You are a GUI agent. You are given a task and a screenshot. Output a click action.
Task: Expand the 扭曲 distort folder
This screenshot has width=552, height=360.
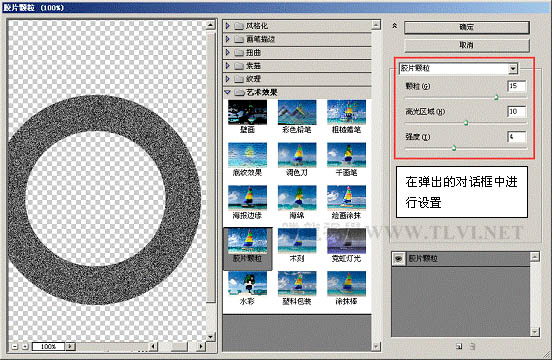[227, 52]
